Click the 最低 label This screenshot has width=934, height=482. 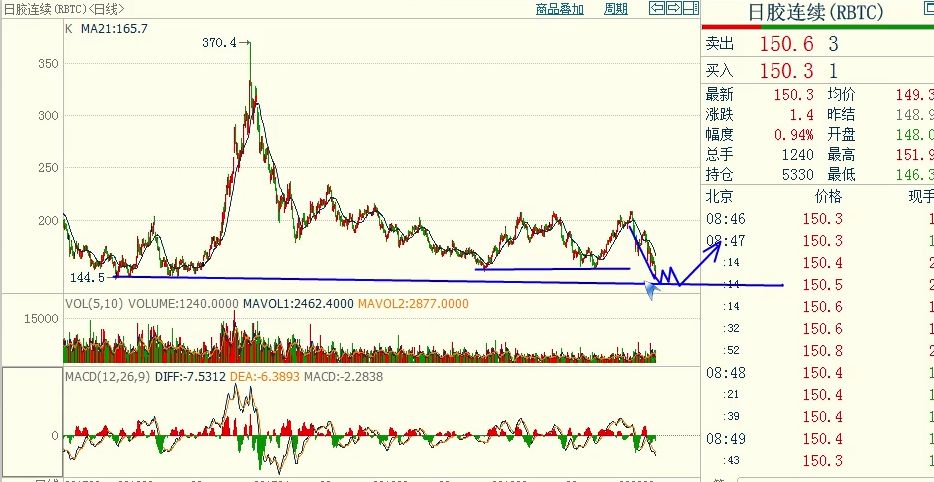coord(841,175)
